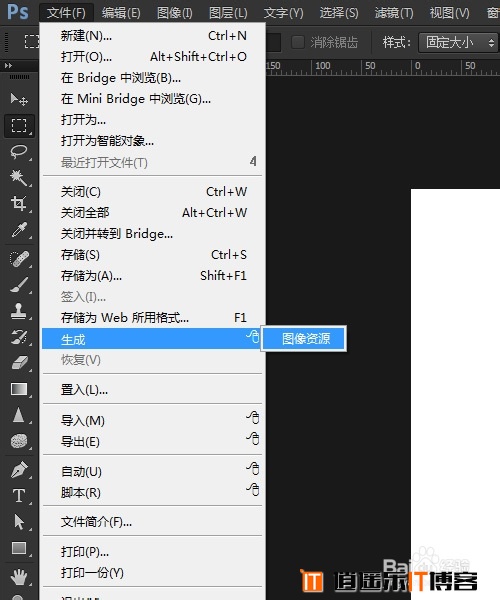The image size is (500, 600).
Task: Select the Crop tool
Action: coord(19,203)
